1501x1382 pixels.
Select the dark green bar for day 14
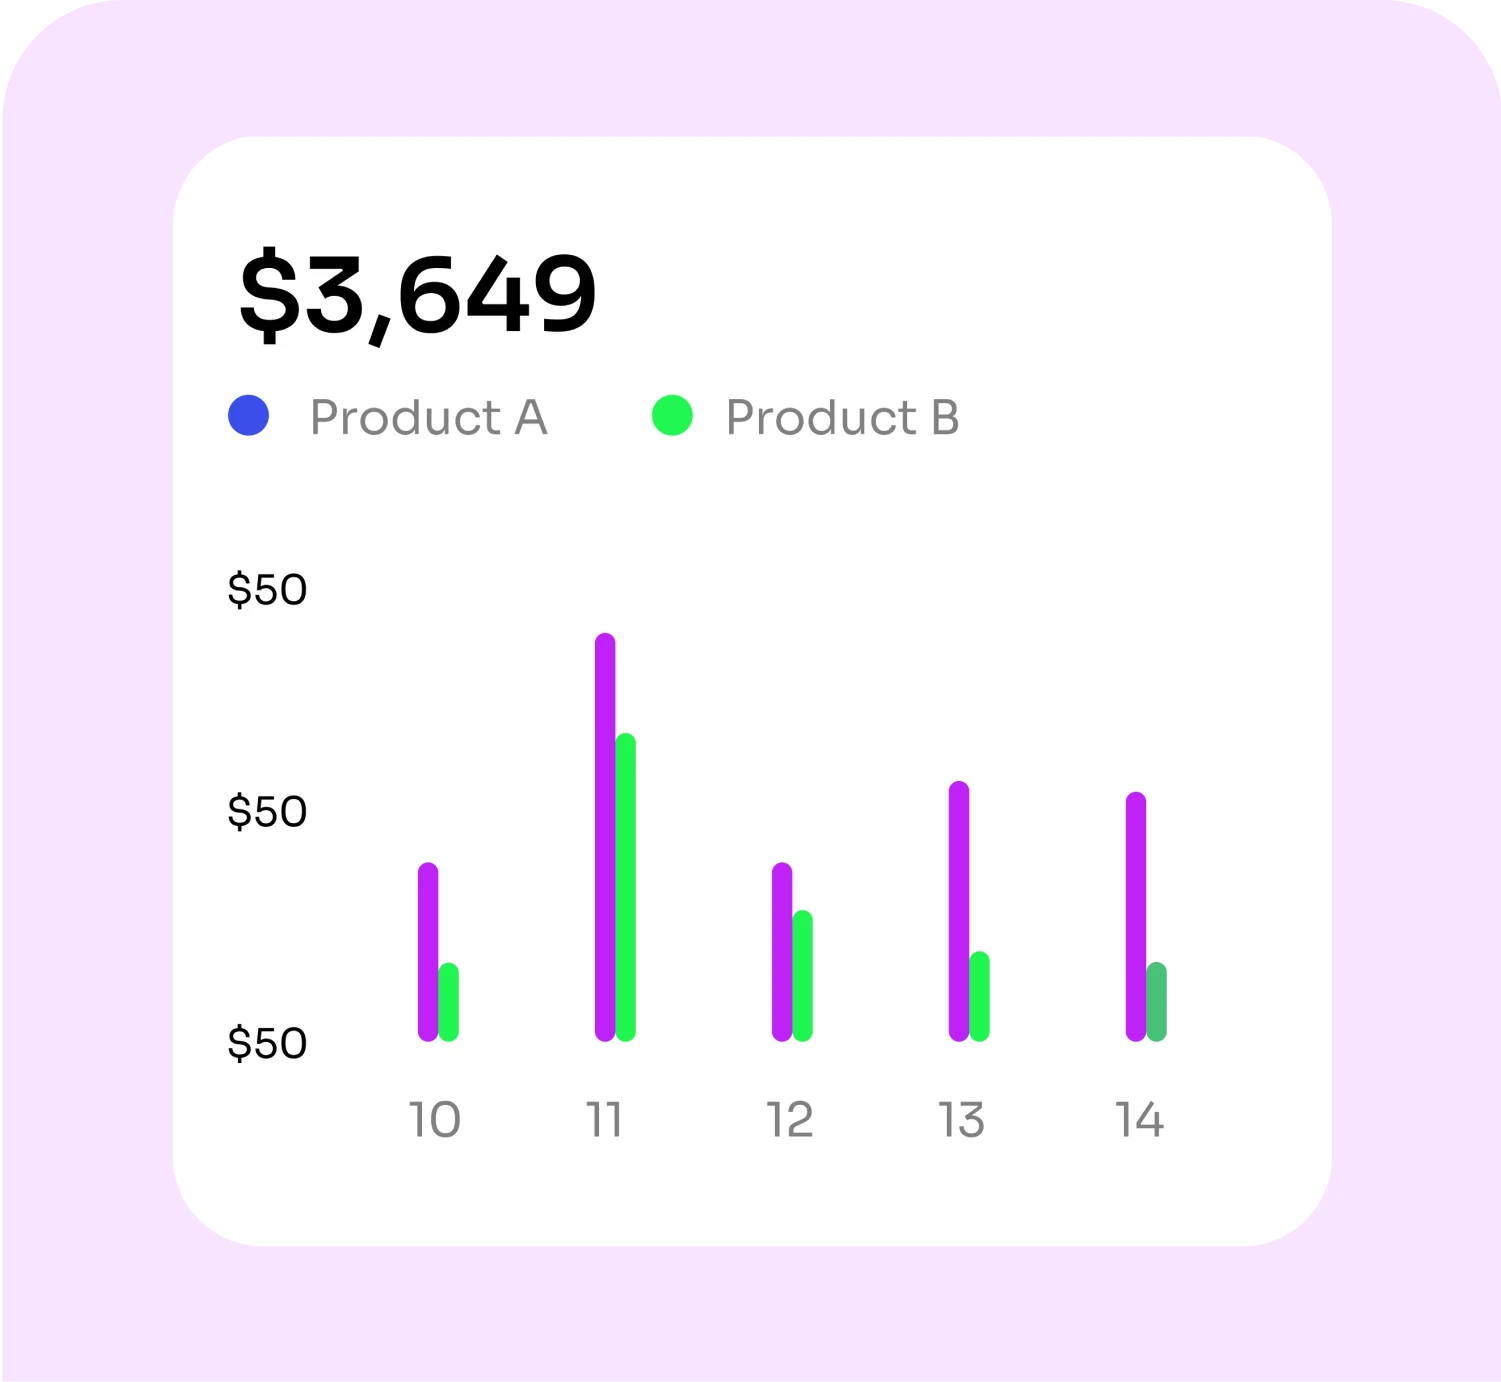pyautogui.click(x=1157, y=1001)
